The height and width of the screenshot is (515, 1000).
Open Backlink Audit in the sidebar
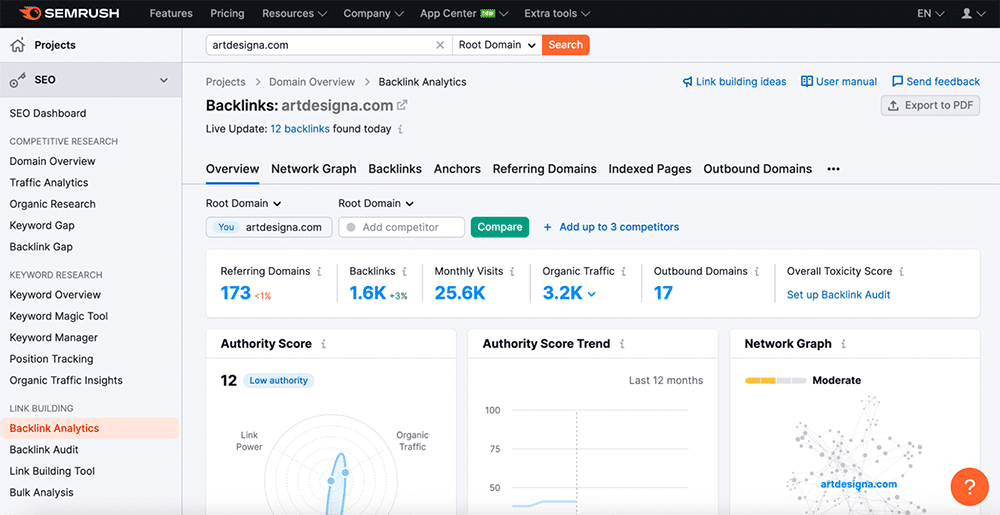pyautogui.click(x=44, y=450)
